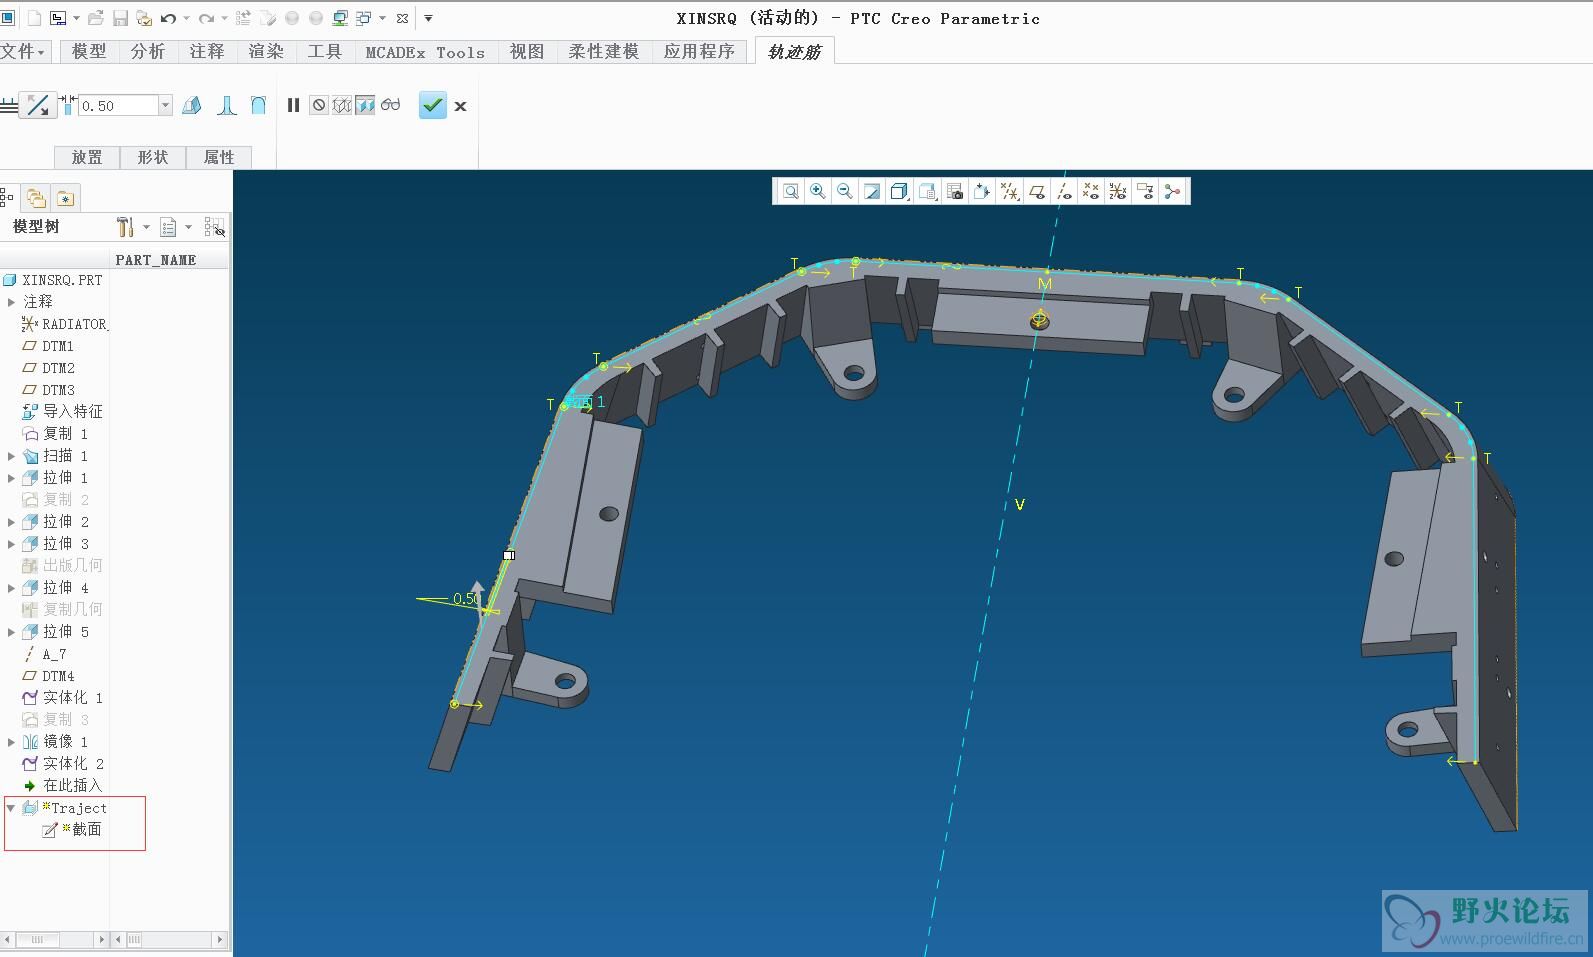Viewport: 1593px width, 957px height.
Task: Click the white drag handle on the rib trajectory
Action: click(509, 555)
